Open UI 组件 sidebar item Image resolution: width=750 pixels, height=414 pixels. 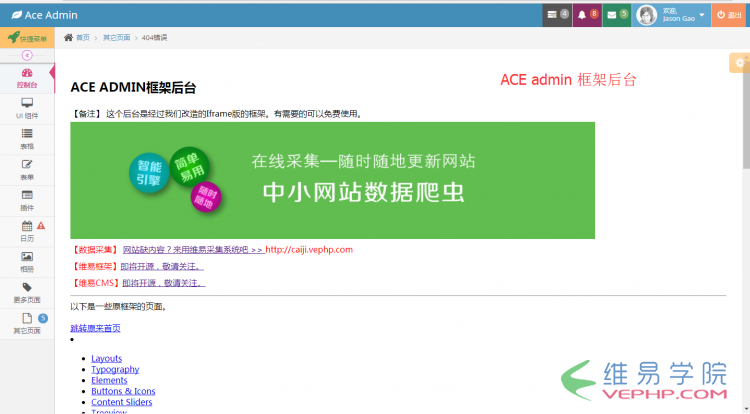click(27, 109)
